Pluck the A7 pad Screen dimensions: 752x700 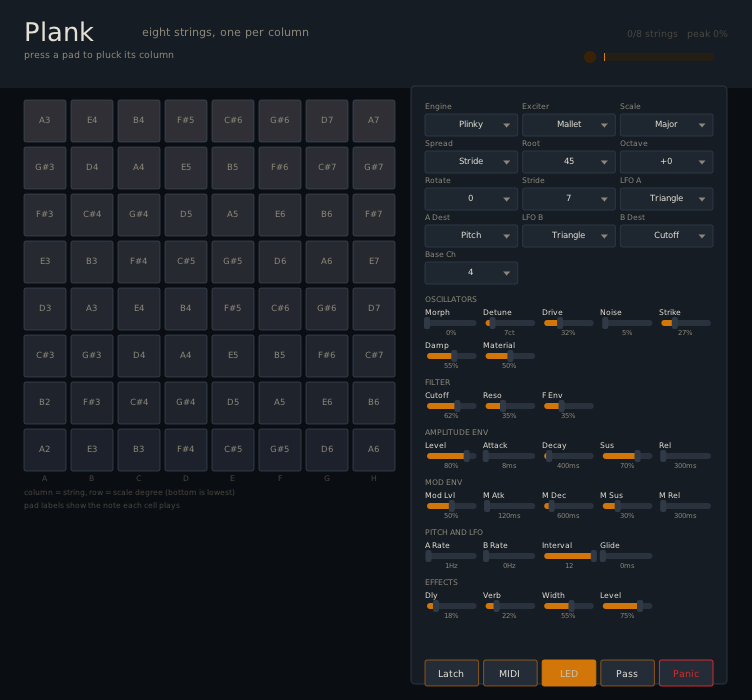tap(374, 121)
